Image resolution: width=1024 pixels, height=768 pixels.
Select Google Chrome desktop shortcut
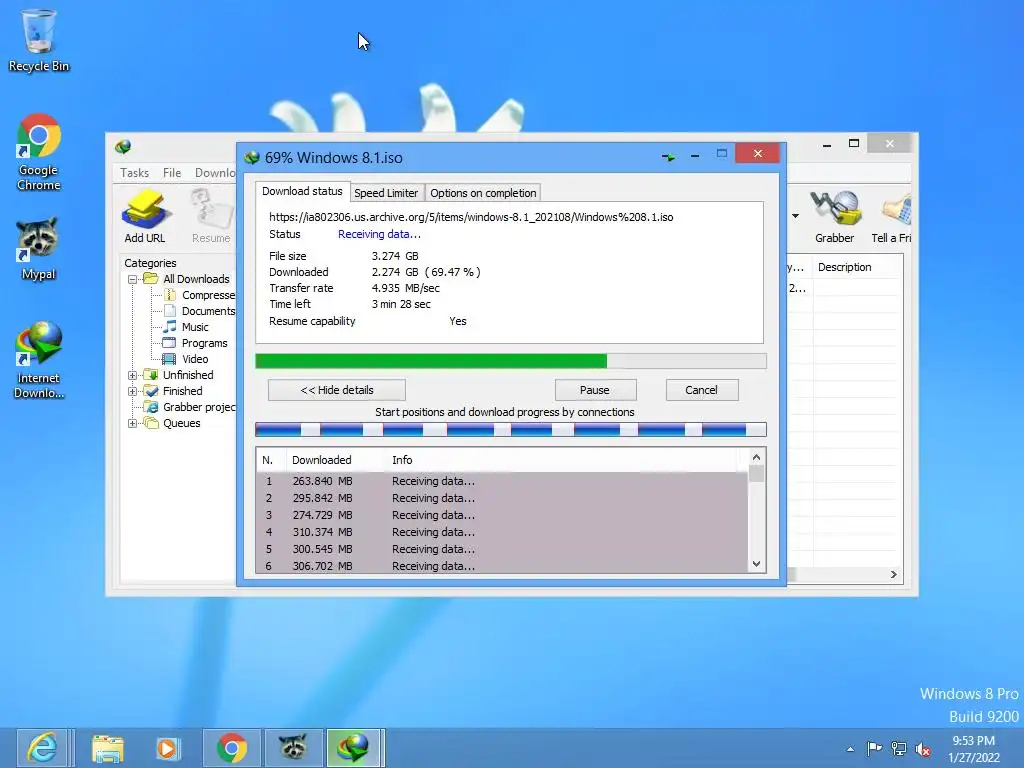coord(39,153)
